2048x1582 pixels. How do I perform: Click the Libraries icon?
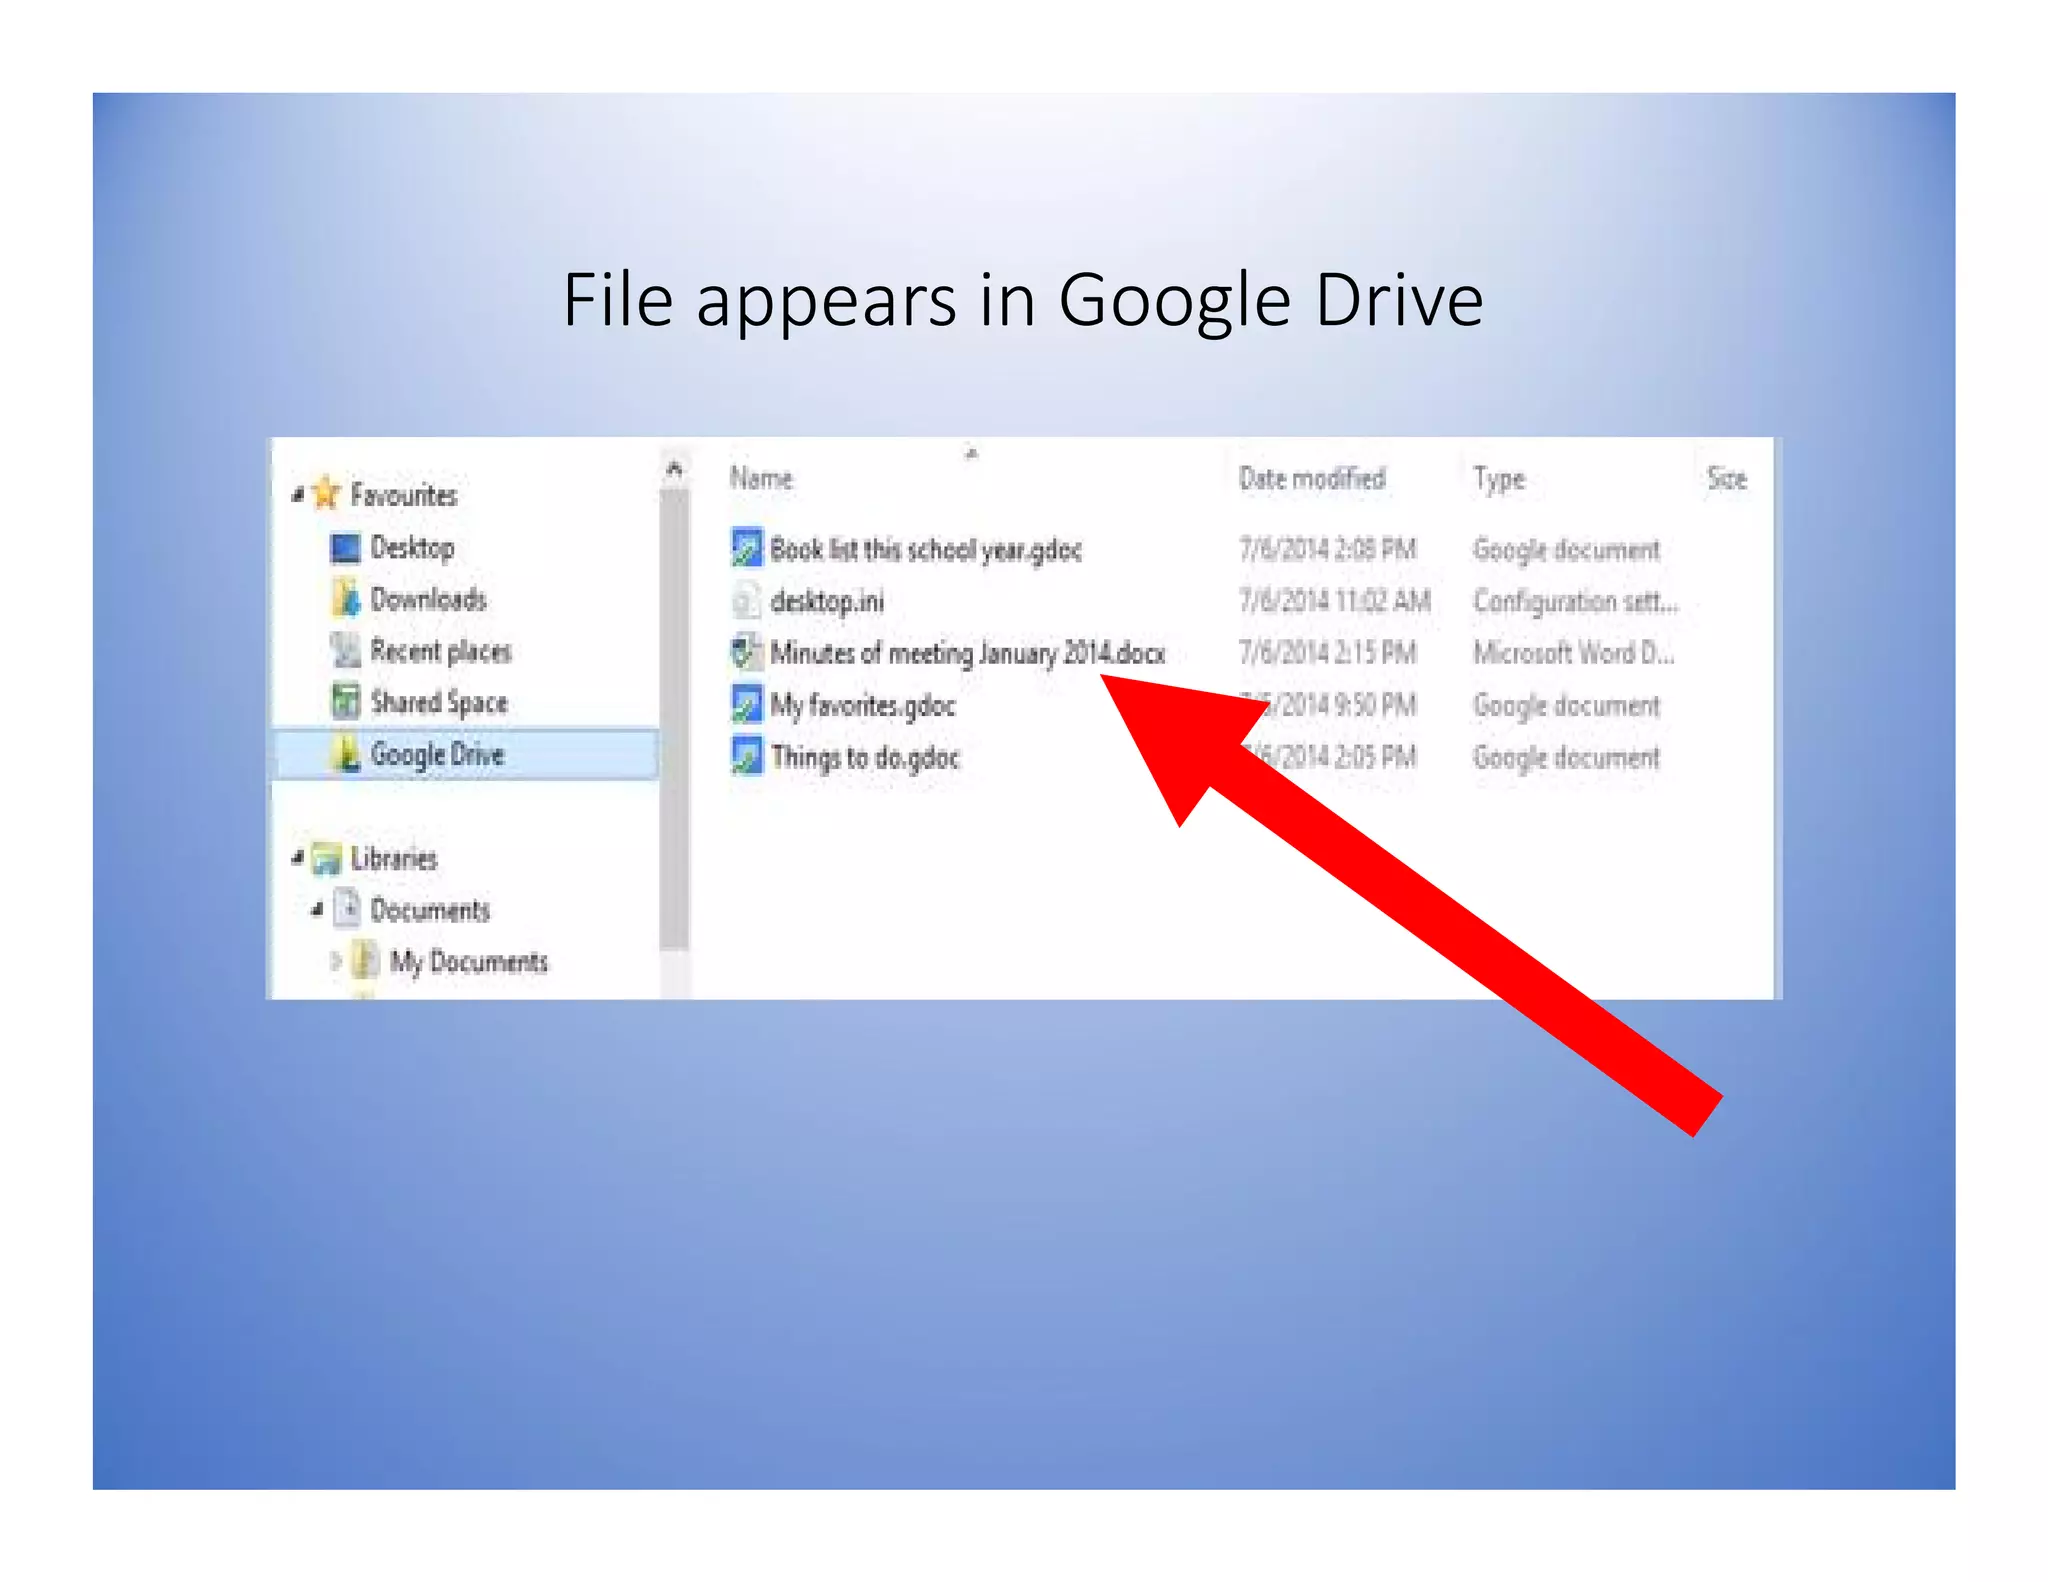coord(326,858)
